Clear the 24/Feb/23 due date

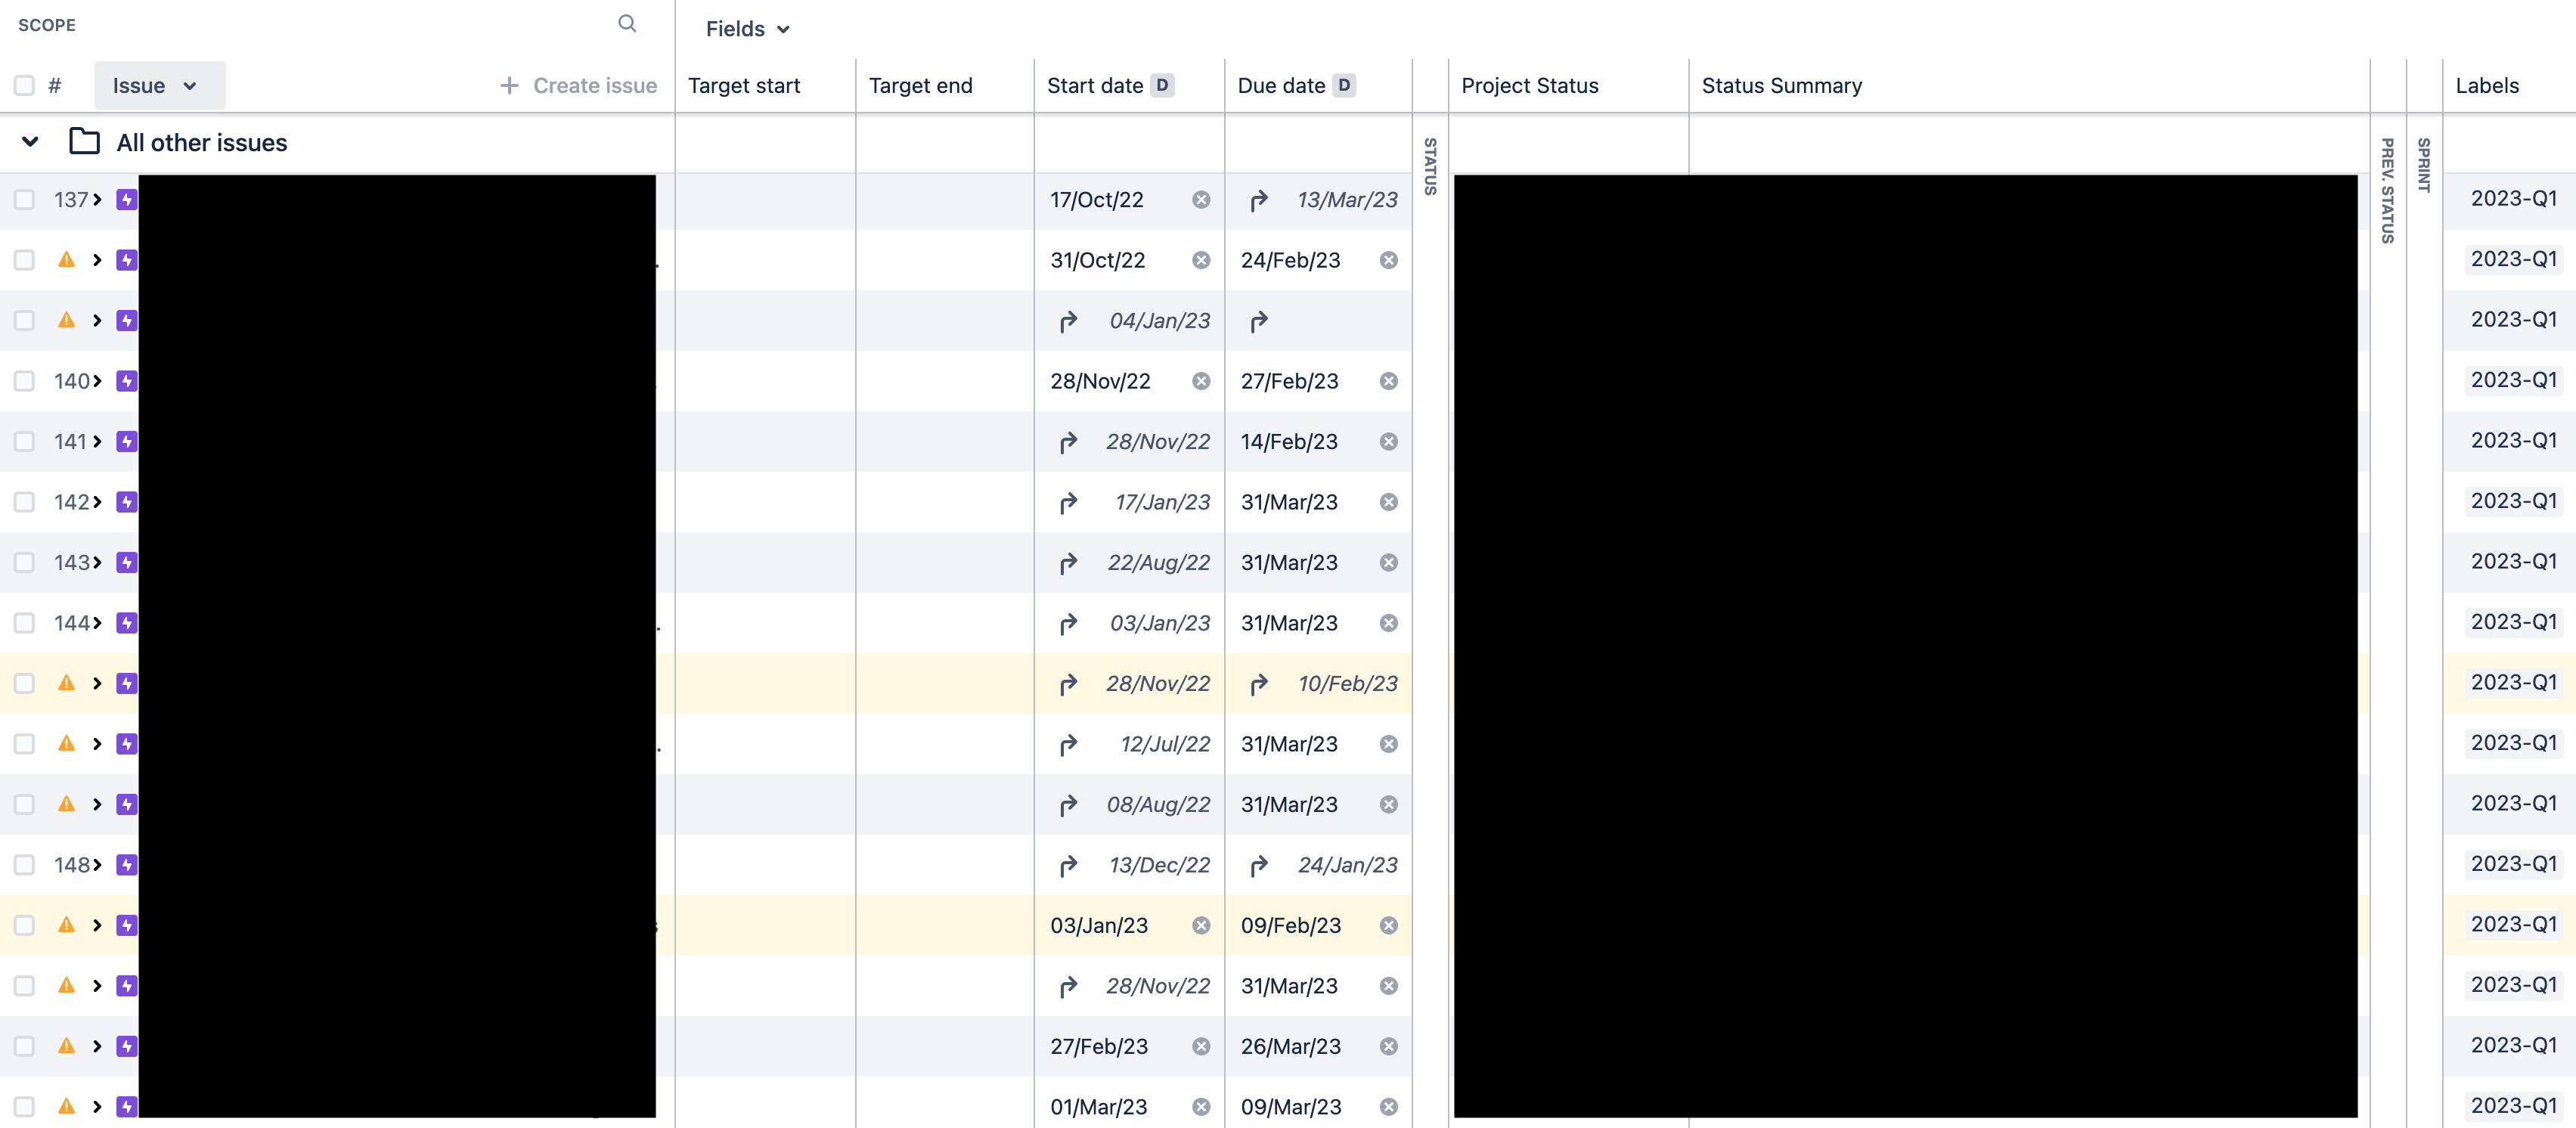(x=1388, y=260)
